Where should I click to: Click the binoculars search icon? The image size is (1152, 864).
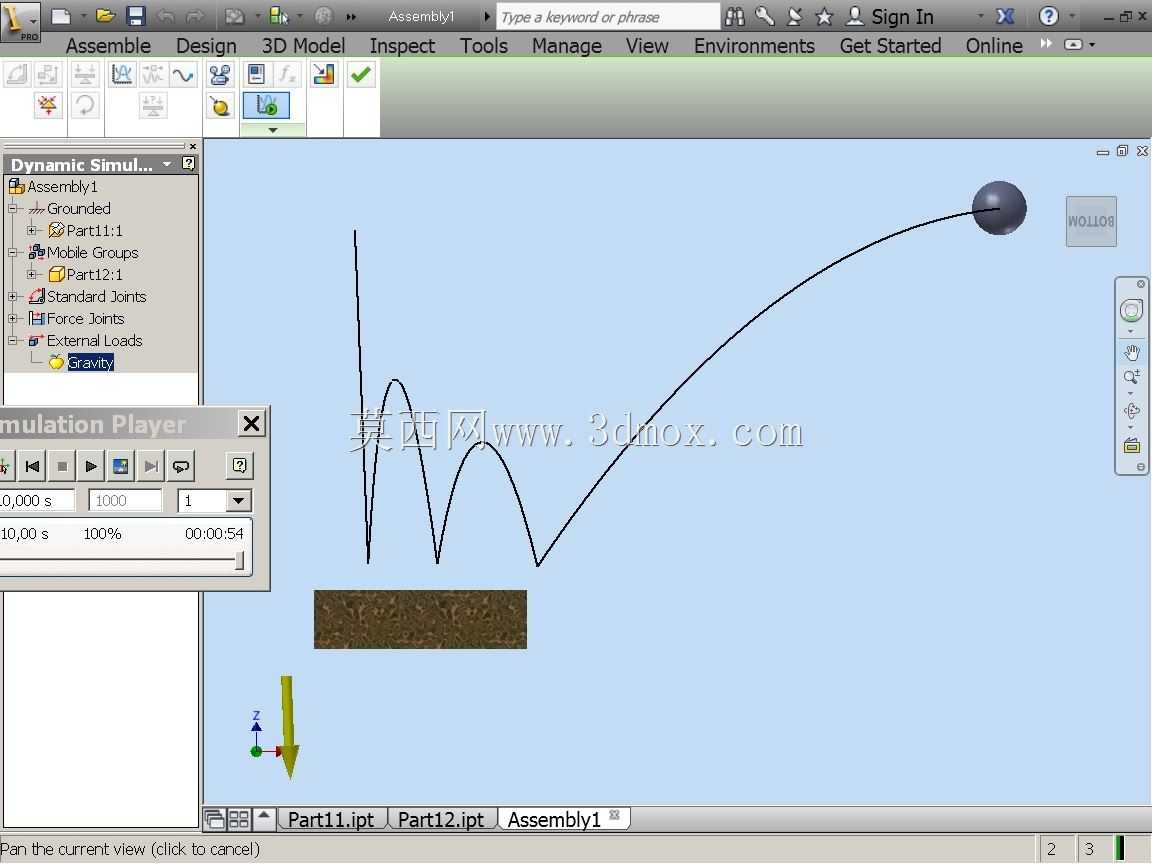pyautogui.click(x=734, y=16)
